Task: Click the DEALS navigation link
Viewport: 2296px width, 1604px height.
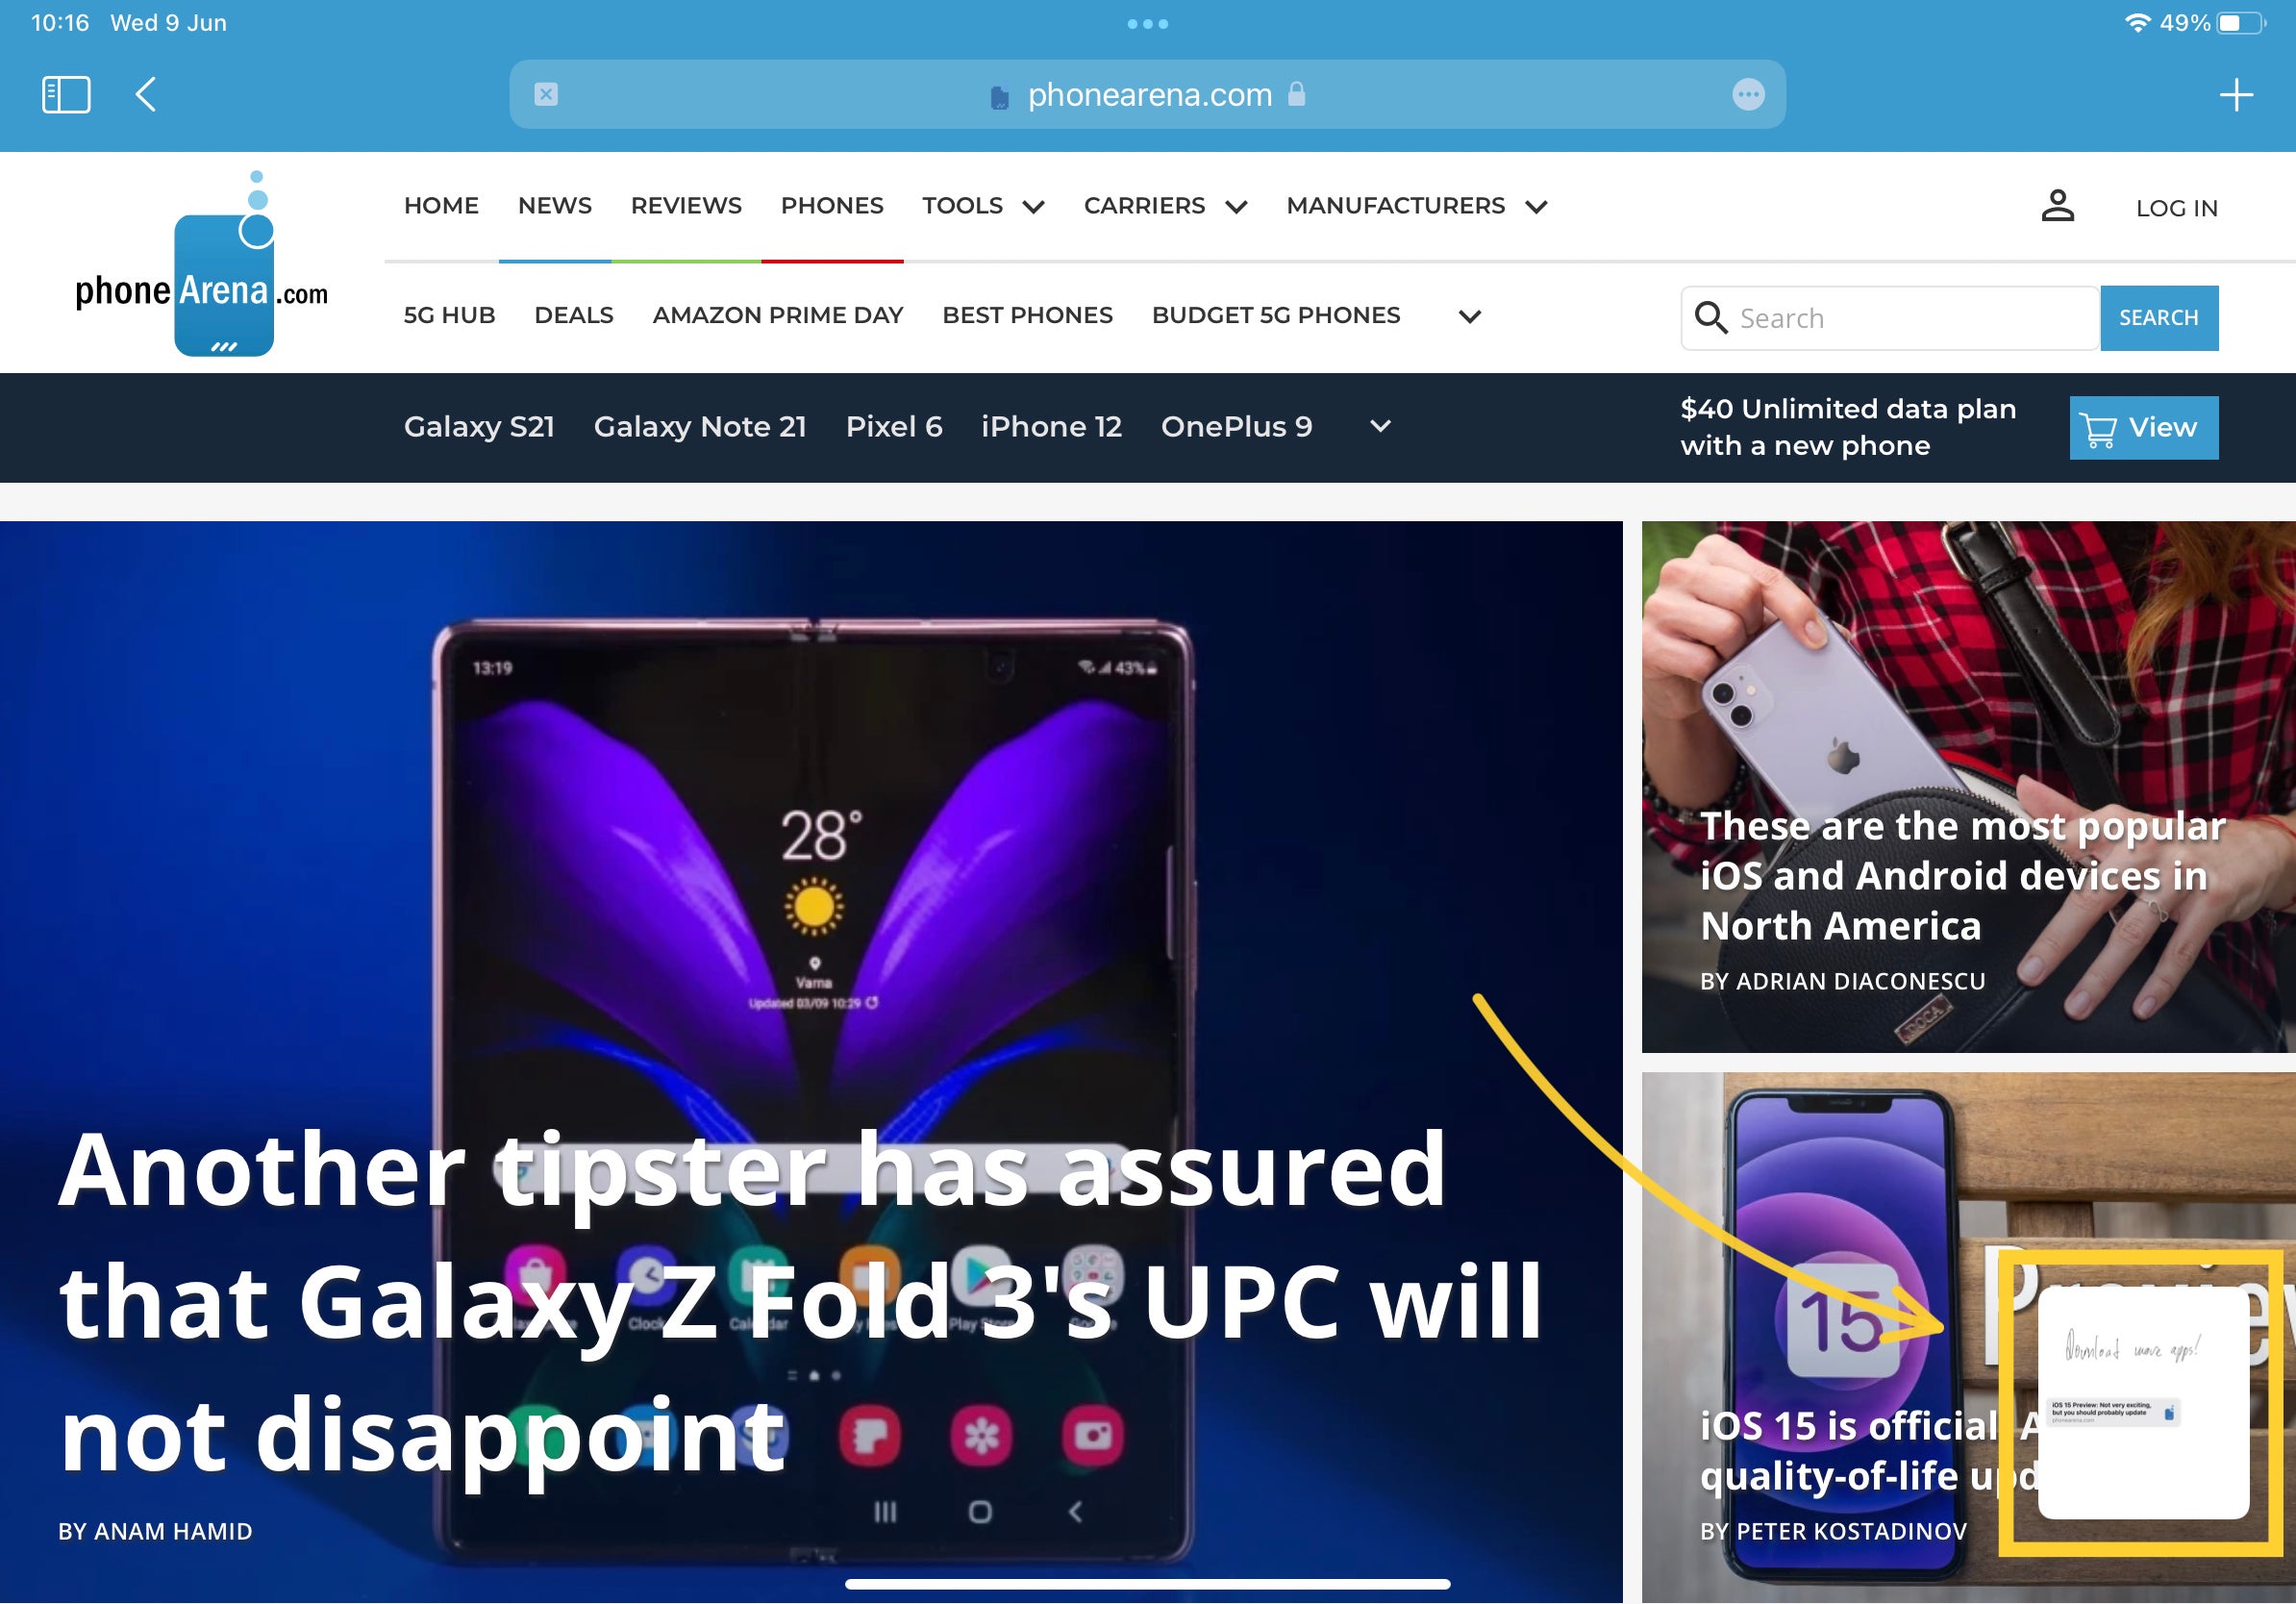Action: point(574,314)
